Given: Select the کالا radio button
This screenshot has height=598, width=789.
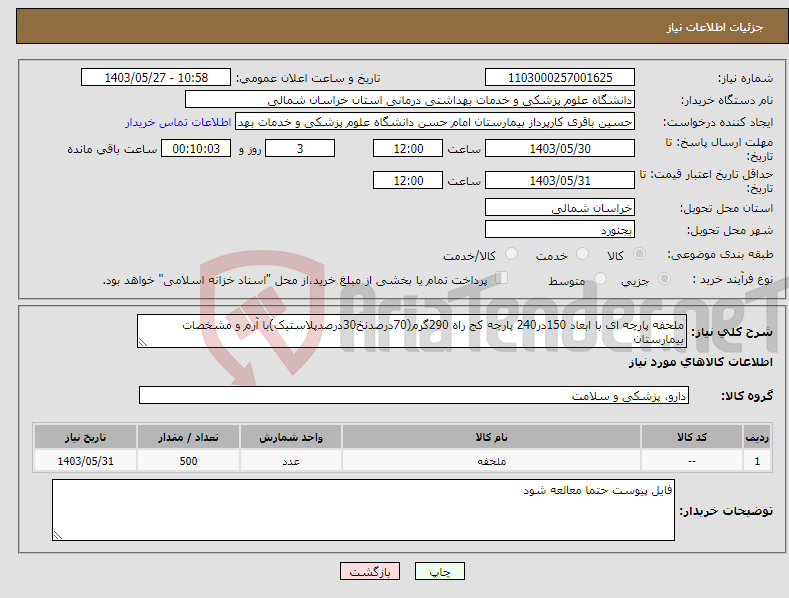Looking at the screenshot, I should (639, 254).
